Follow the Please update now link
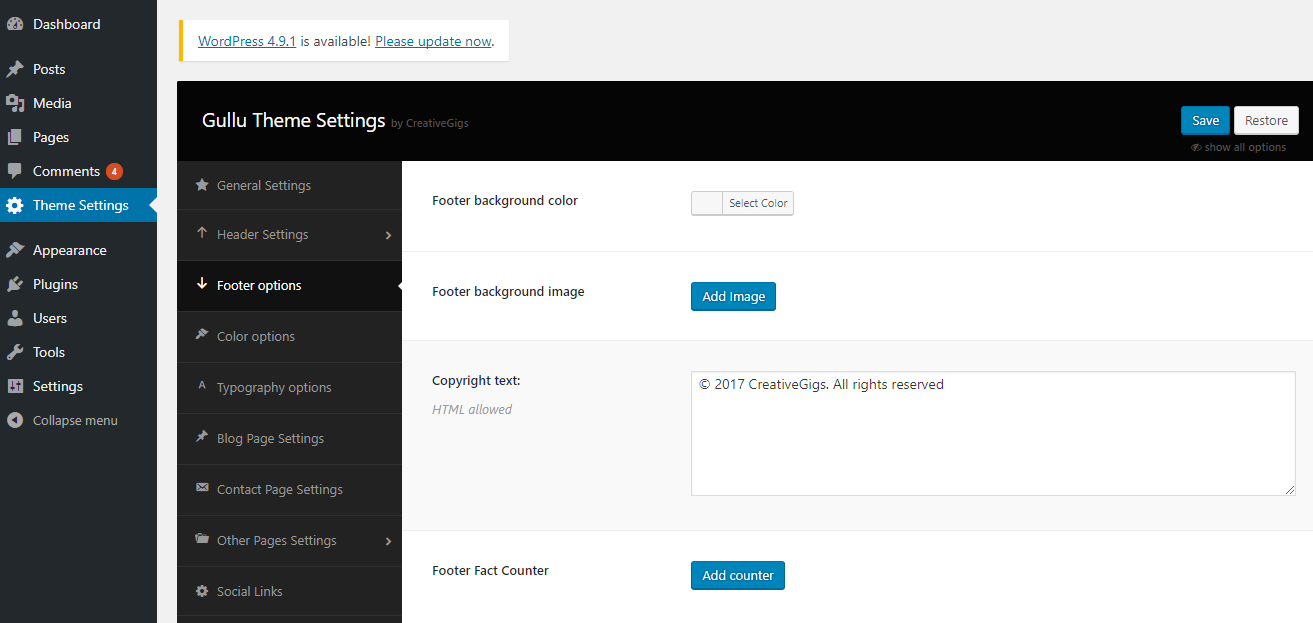 (x=433, y=41)
